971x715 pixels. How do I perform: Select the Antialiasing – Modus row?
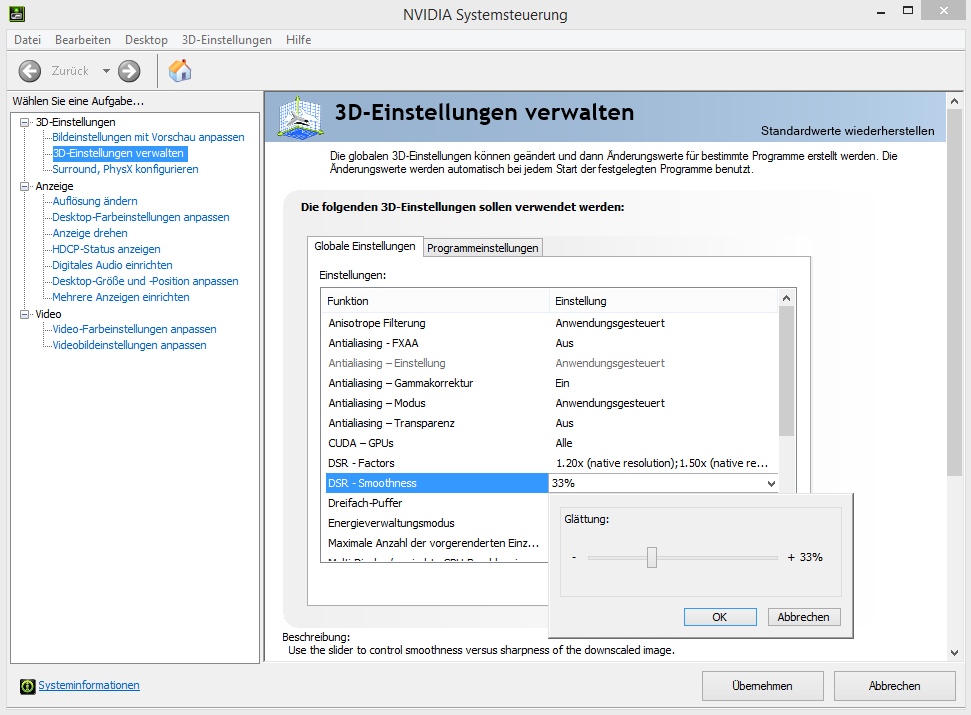coord(551,403)
